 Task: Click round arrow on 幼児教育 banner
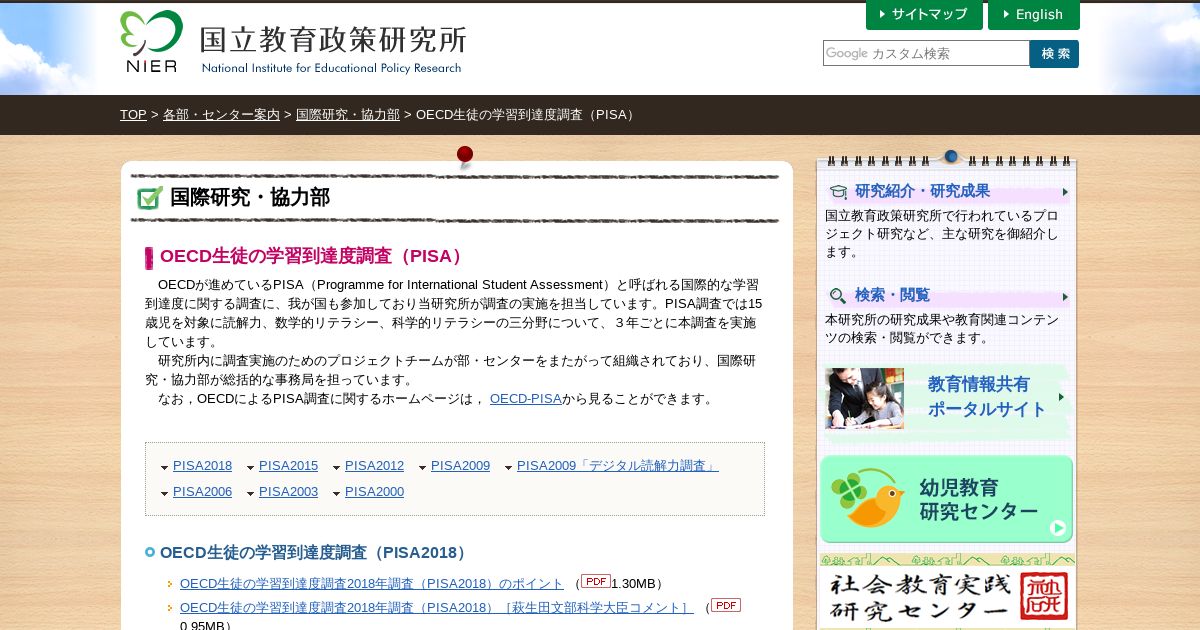[1058, 528]
